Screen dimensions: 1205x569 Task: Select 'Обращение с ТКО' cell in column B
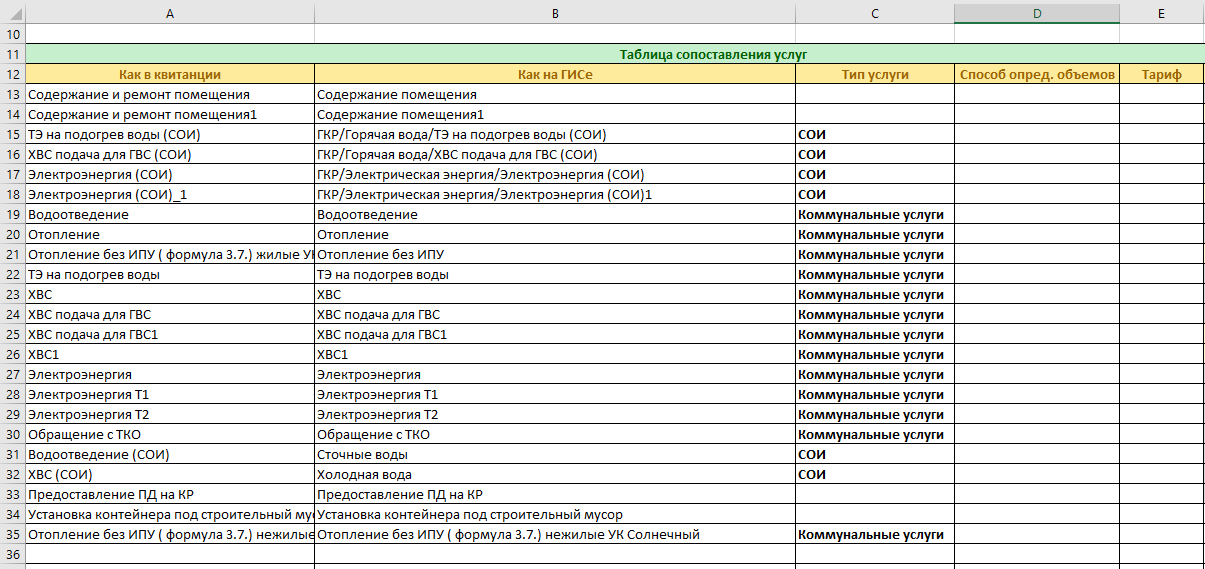coord(555,434)
